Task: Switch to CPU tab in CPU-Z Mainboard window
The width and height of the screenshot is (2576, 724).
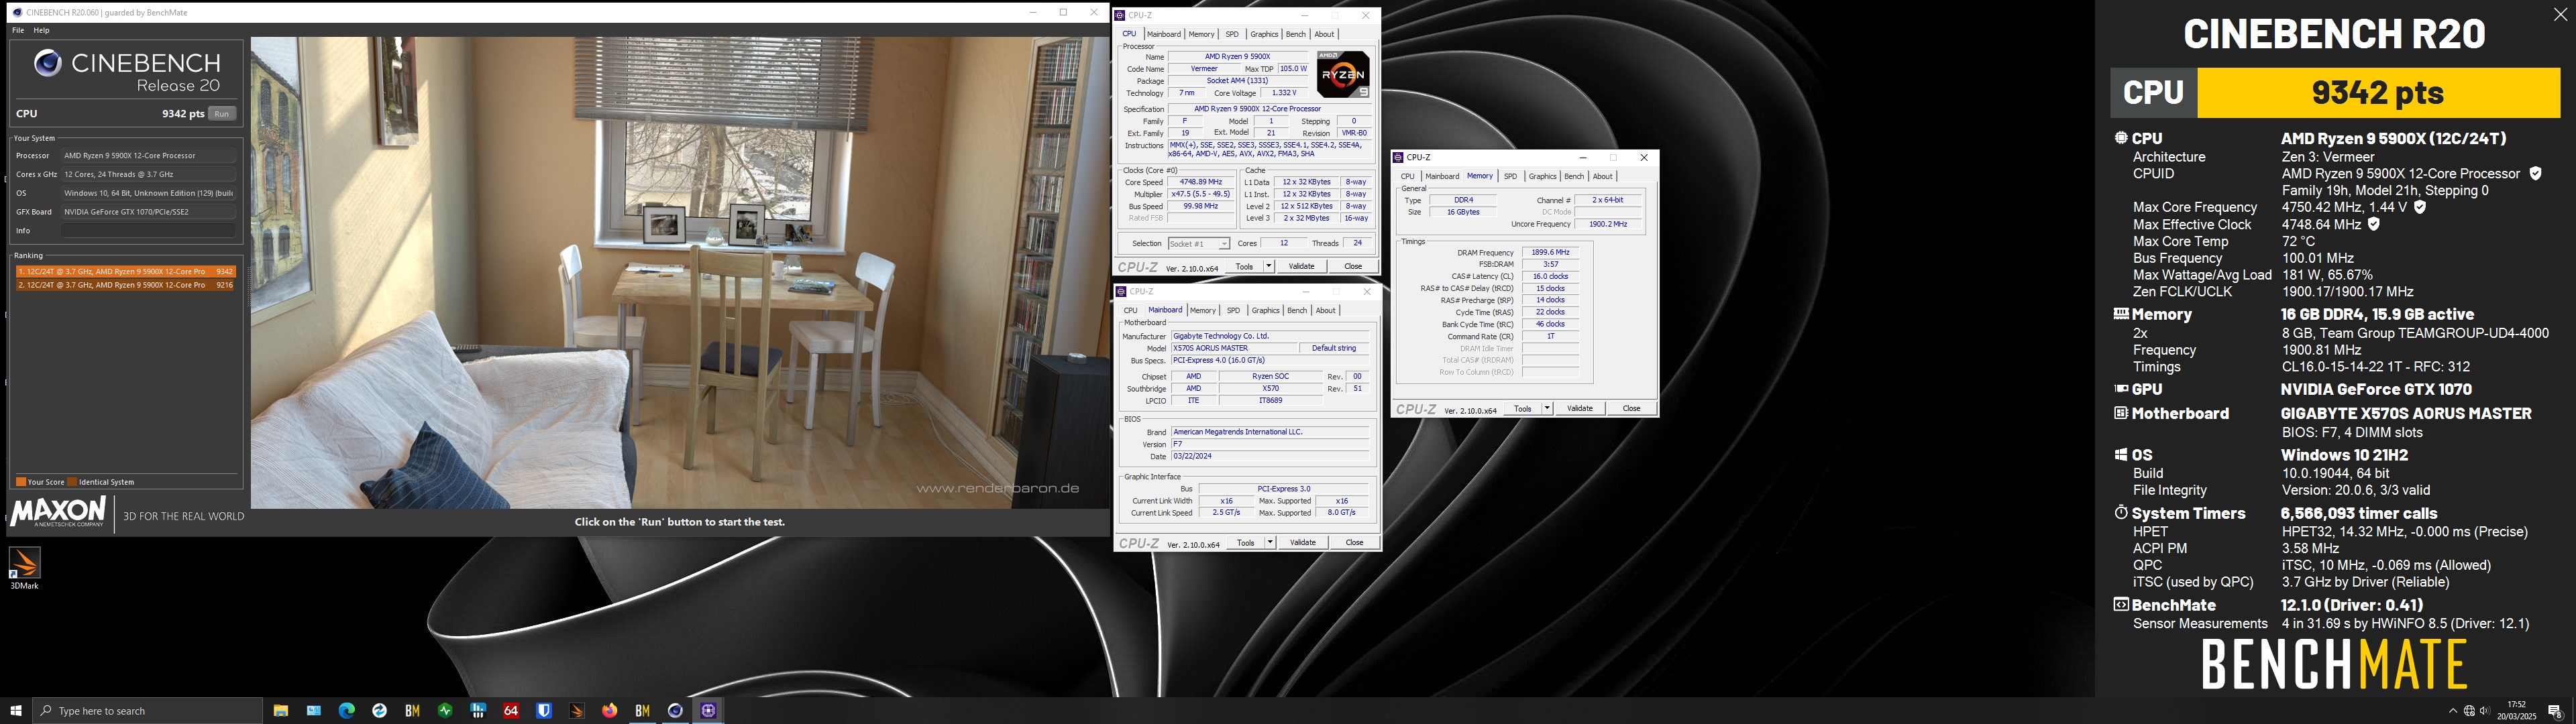Action: (x=1130, y=310)
